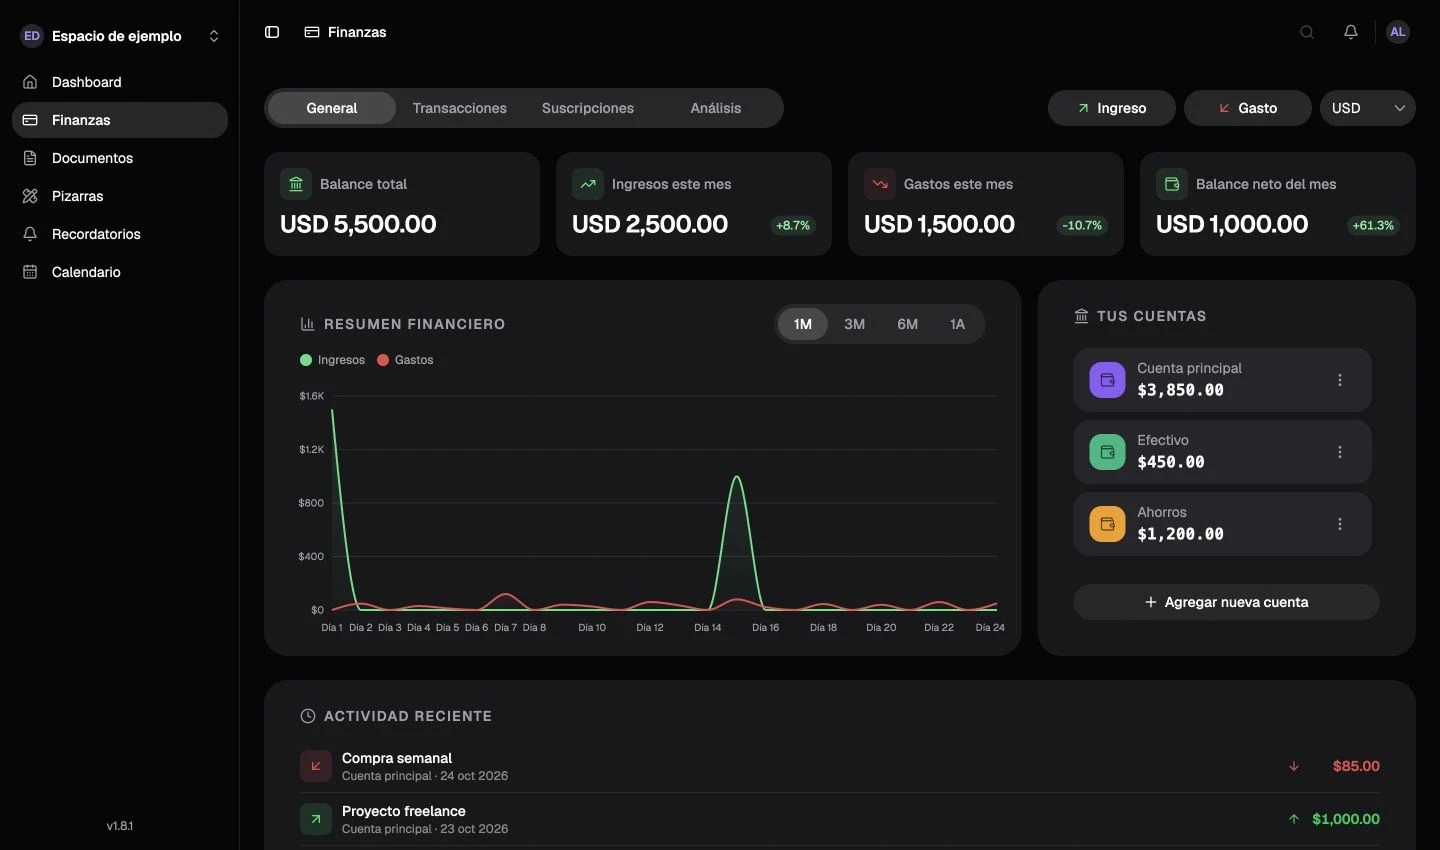Toggle the Ingresos legend series
Screen dimensions: 1440x850
click(332, 360)
